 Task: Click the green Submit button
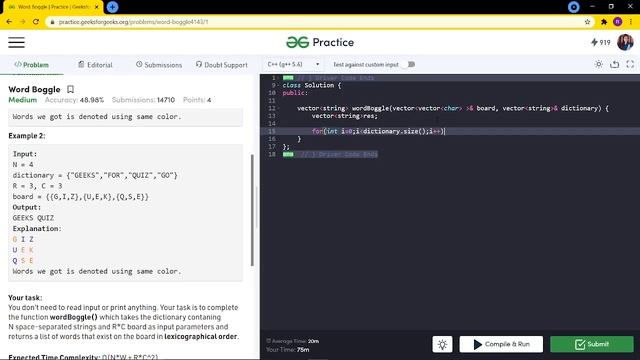point(592,344)
